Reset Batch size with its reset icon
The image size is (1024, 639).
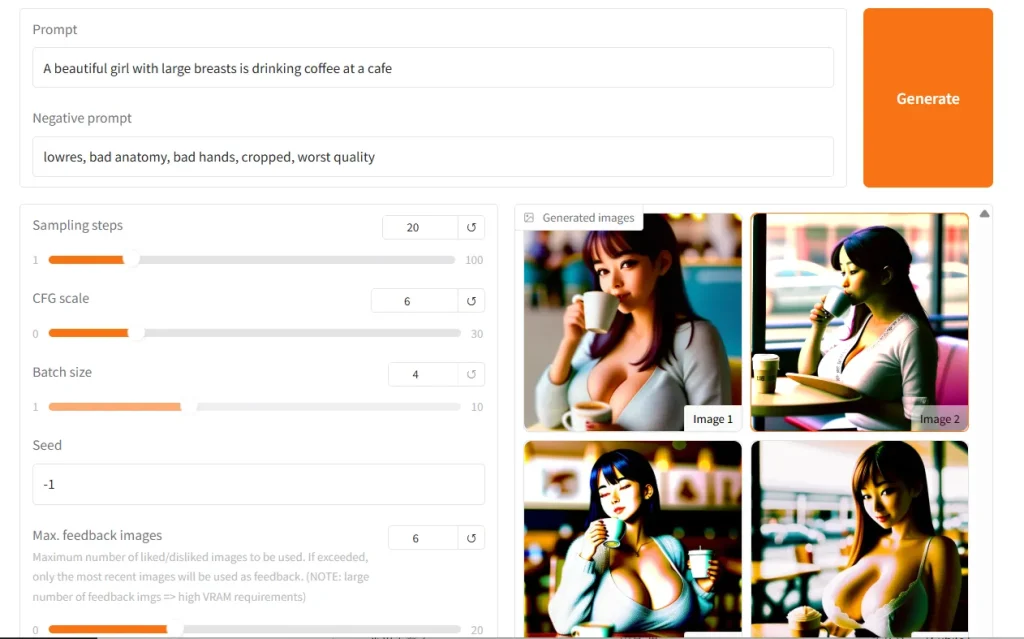point(471,374)
